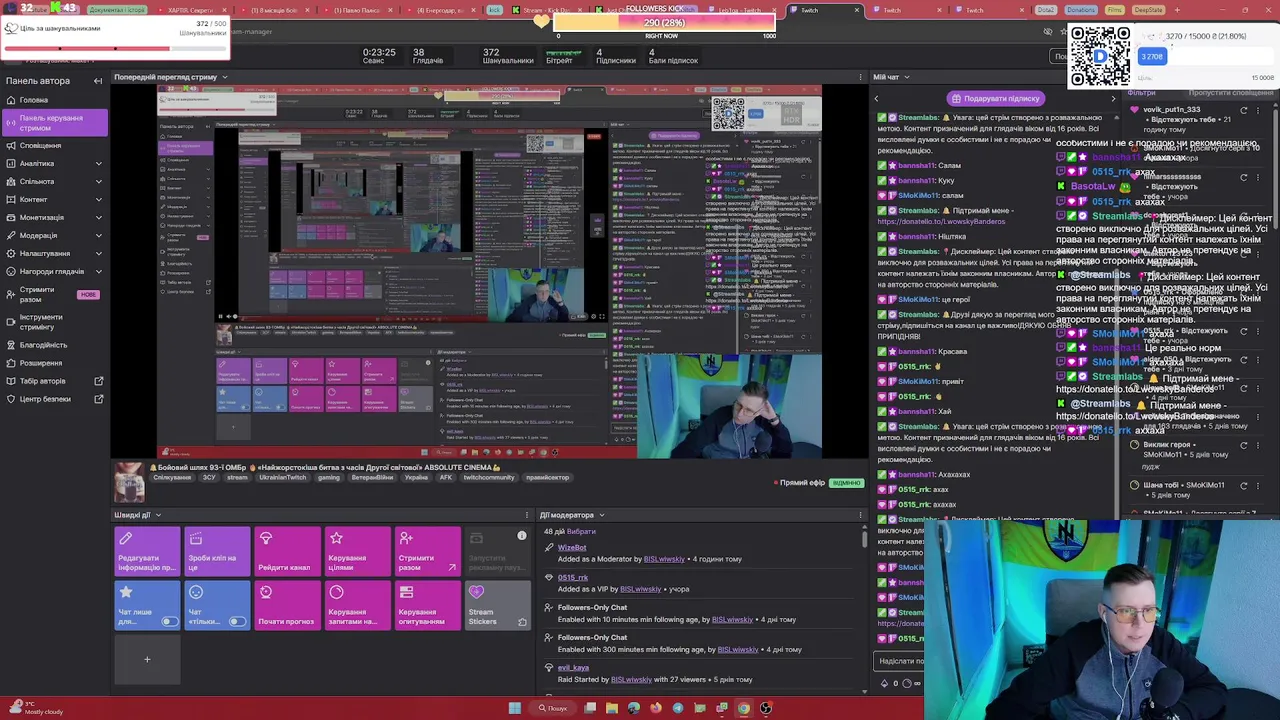Image resolution: width=1280 pixels, height=720 pixels.
Task: Click Редагувати інформацію quick action pencil tile
Action: tap(147, 551)
